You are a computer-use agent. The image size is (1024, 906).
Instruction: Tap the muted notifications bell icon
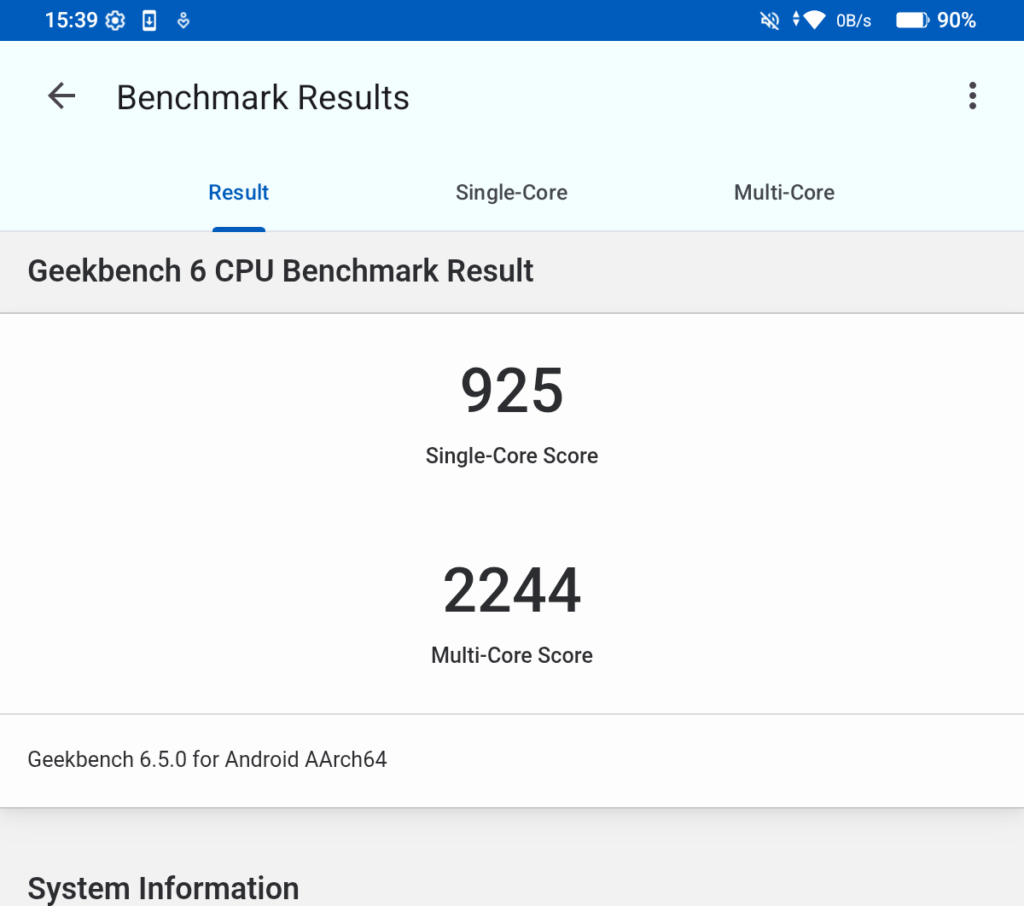(x=770, y=20)
